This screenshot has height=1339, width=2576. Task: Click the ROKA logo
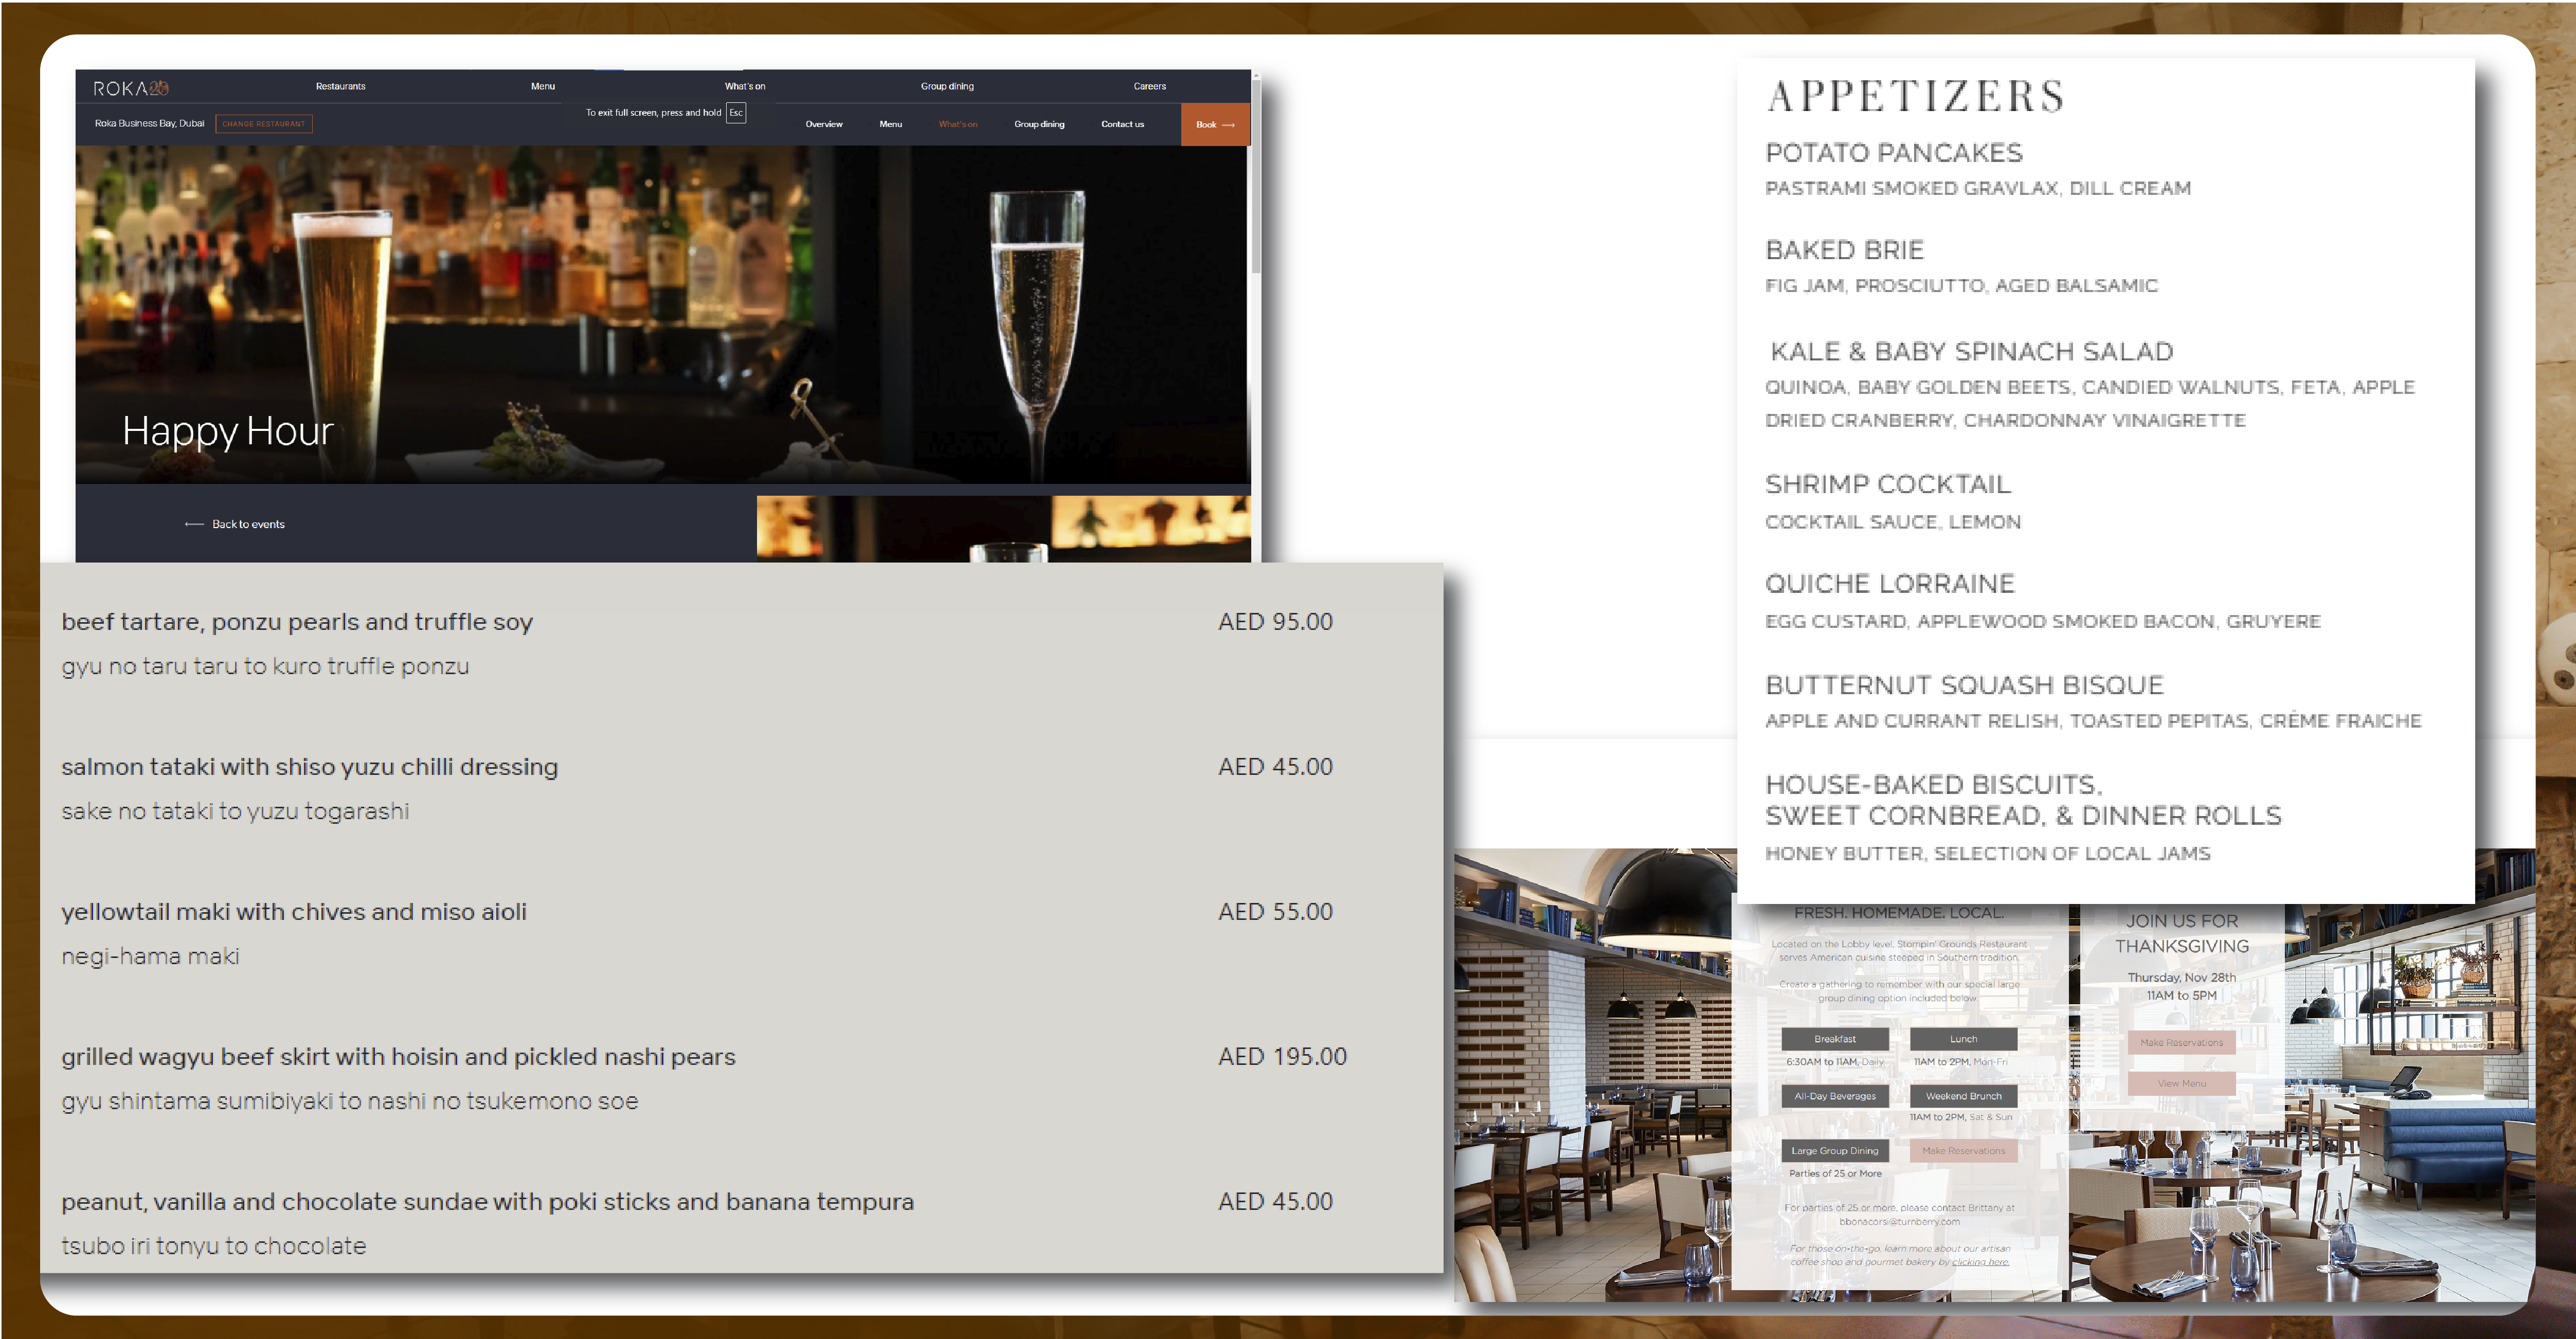tap(131, 88)
